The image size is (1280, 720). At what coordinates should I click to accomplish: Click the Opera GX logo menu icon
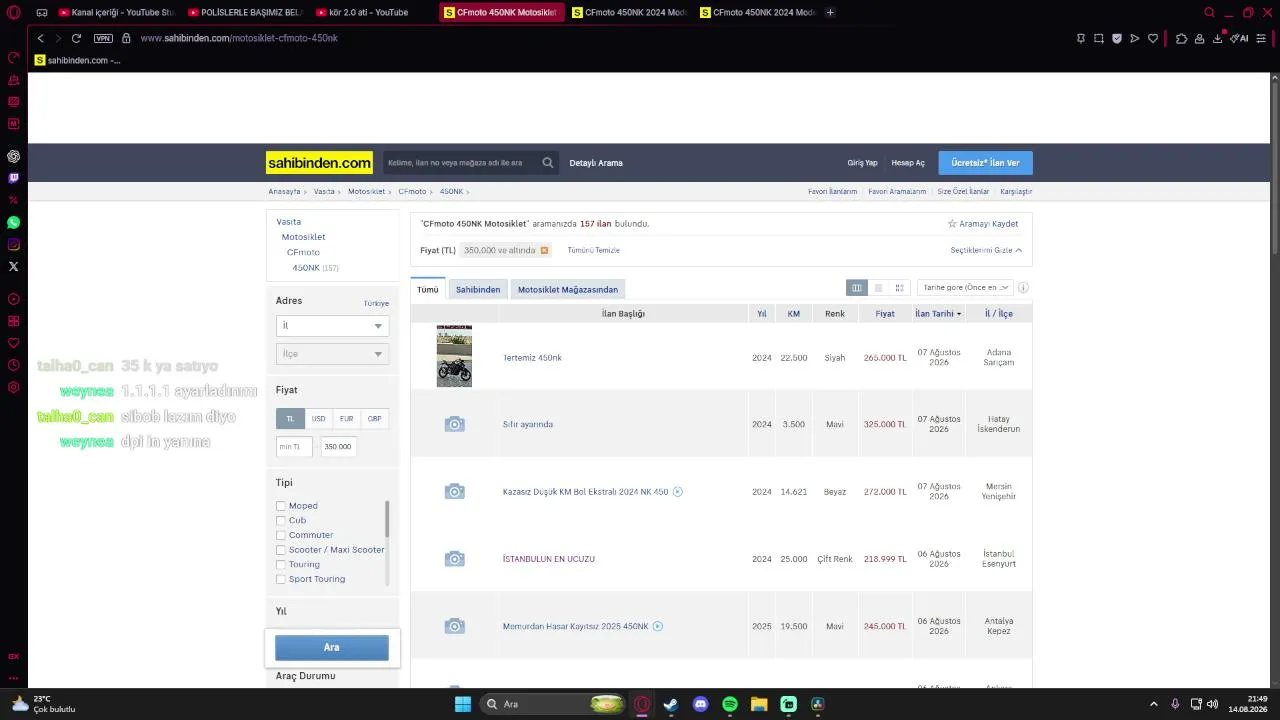[13, 13]
